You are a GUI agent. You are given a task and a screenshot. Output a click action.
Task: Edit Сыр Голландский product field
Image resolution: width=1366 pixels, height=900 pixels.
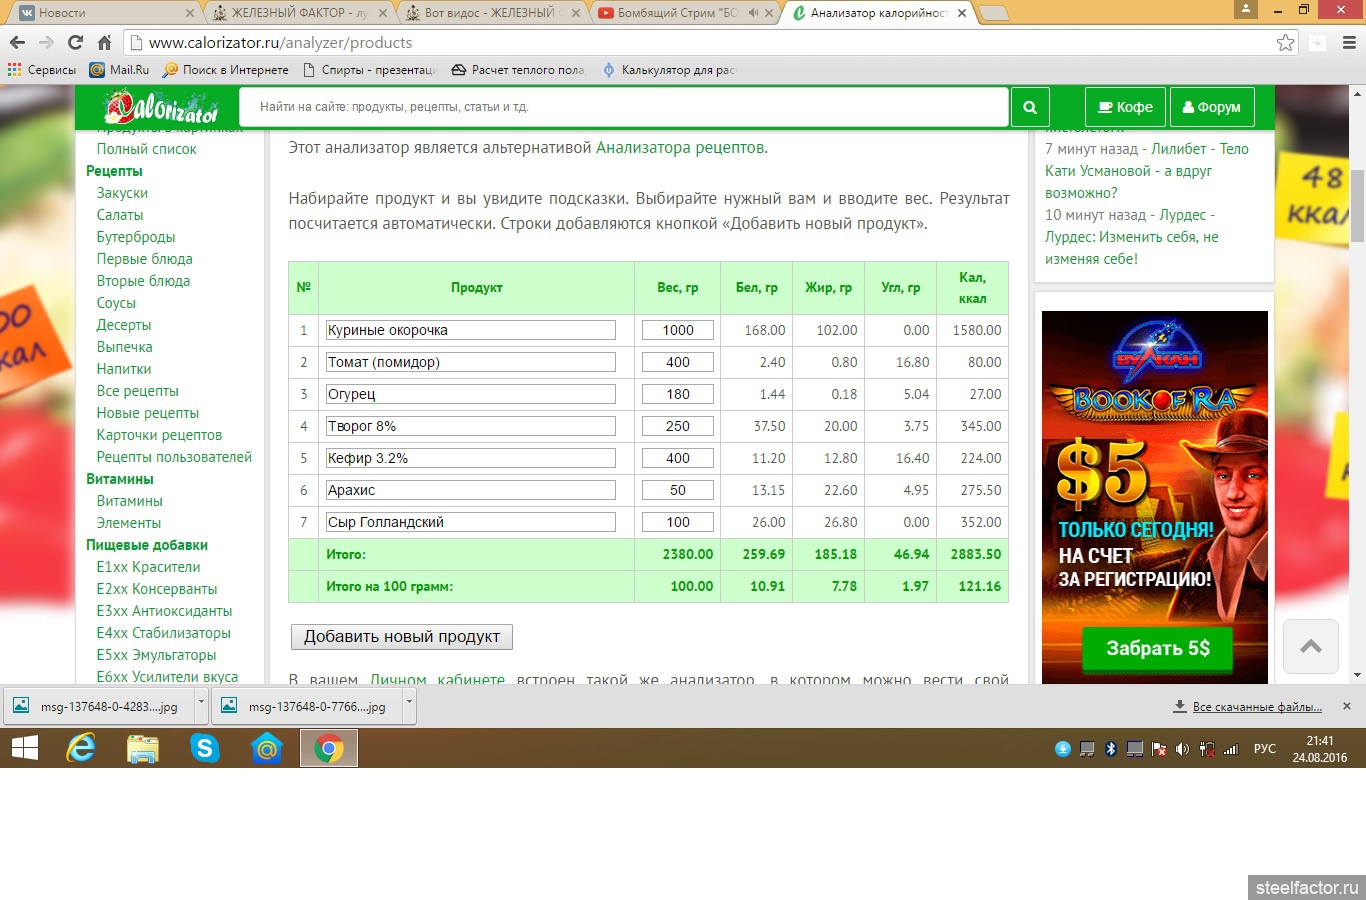pos(470,522)
